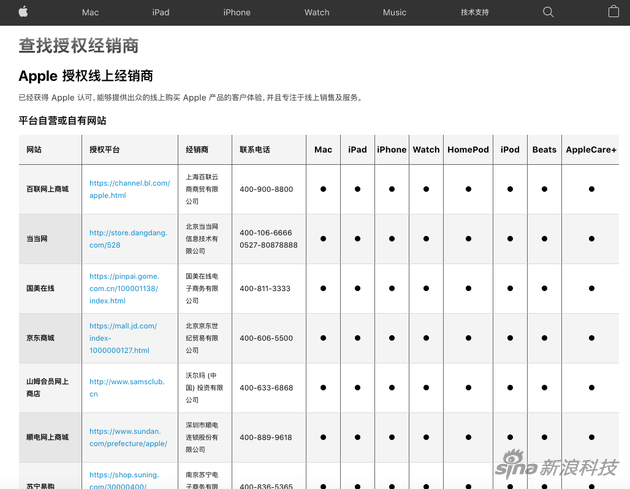630x489 pixels.
Task: Click the 京东商城 phone number 400-606-5500
Action: [266, 338]
